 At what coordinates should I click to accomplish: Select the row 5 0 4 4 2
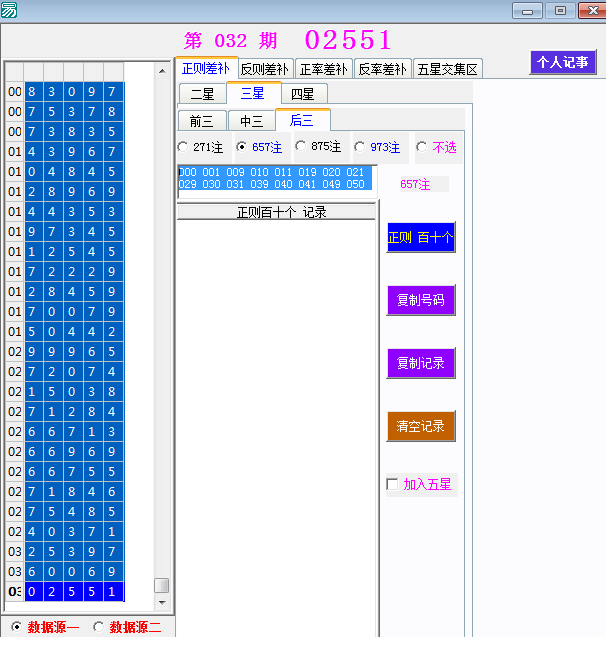(65, 332)
